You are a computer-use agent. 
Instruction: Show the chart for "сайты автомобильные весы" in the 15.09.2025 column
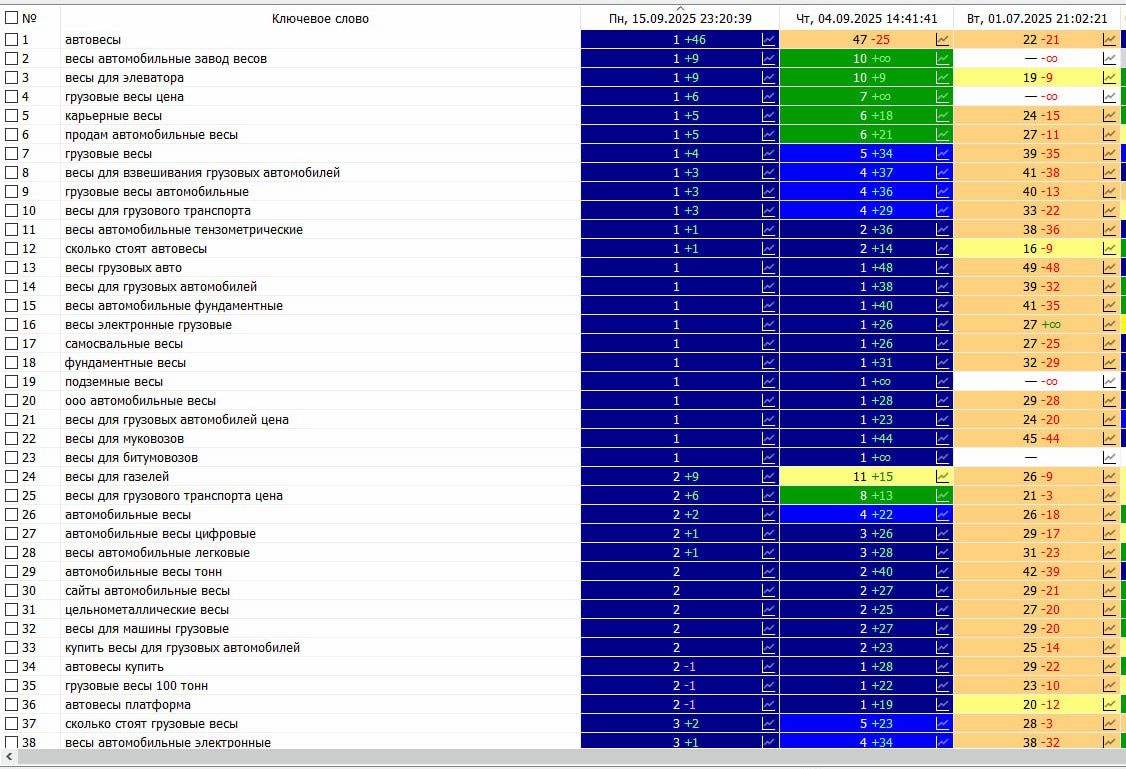tap(768, 591)
